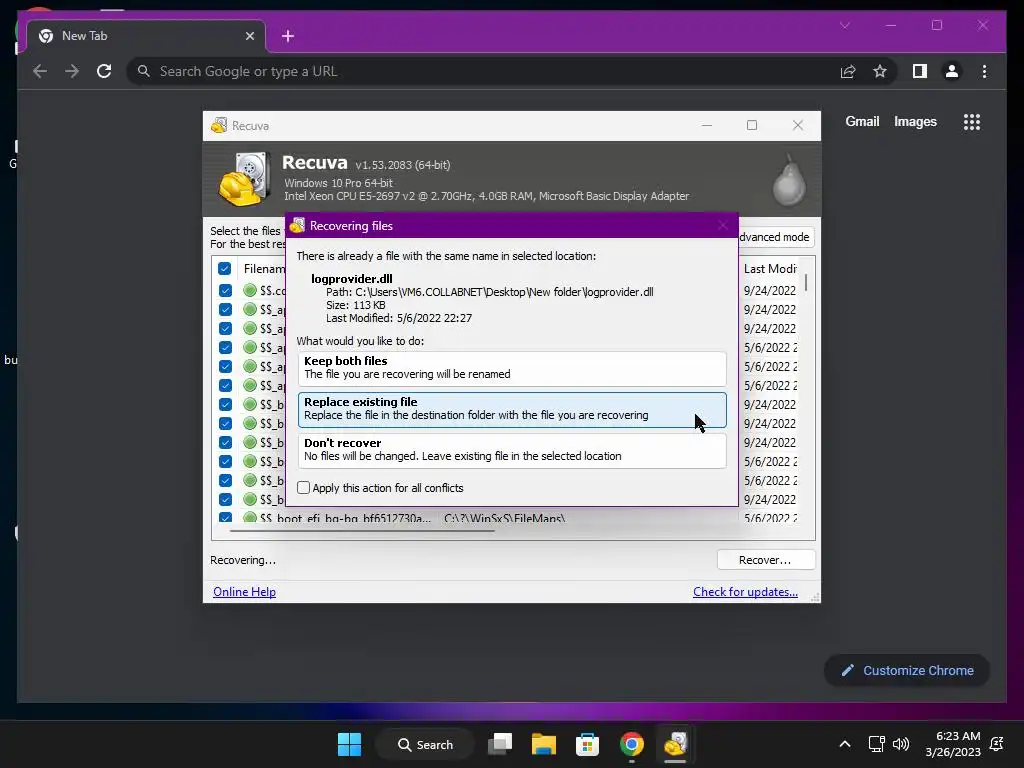Click the Recuva window title bar icon

click(219, 125)
